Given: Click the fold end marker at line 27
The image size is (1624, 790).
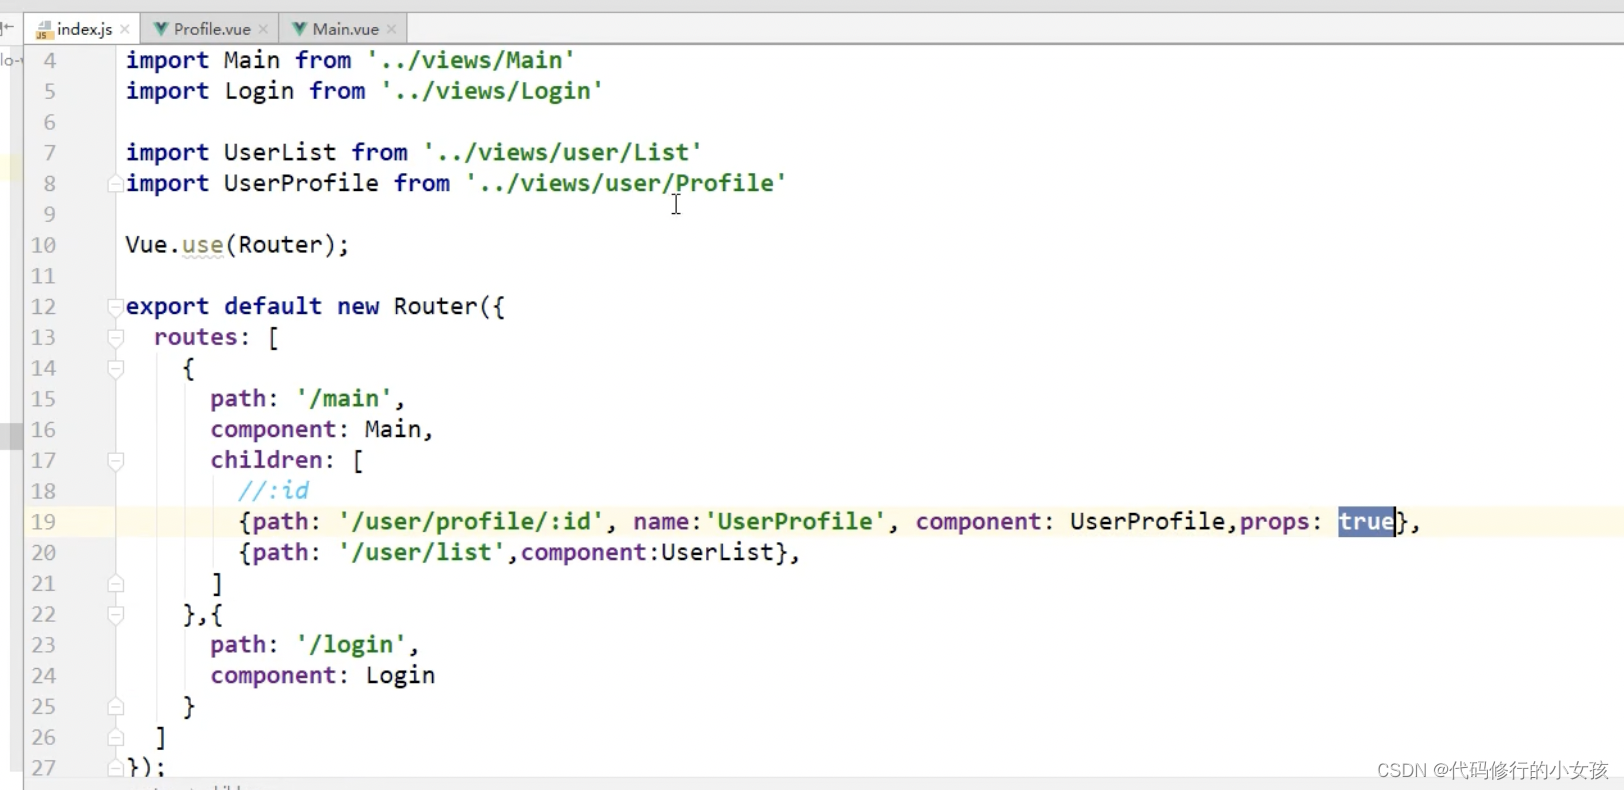Looking at the screenshot, I should pyautogui.click(x=116, y=768).
